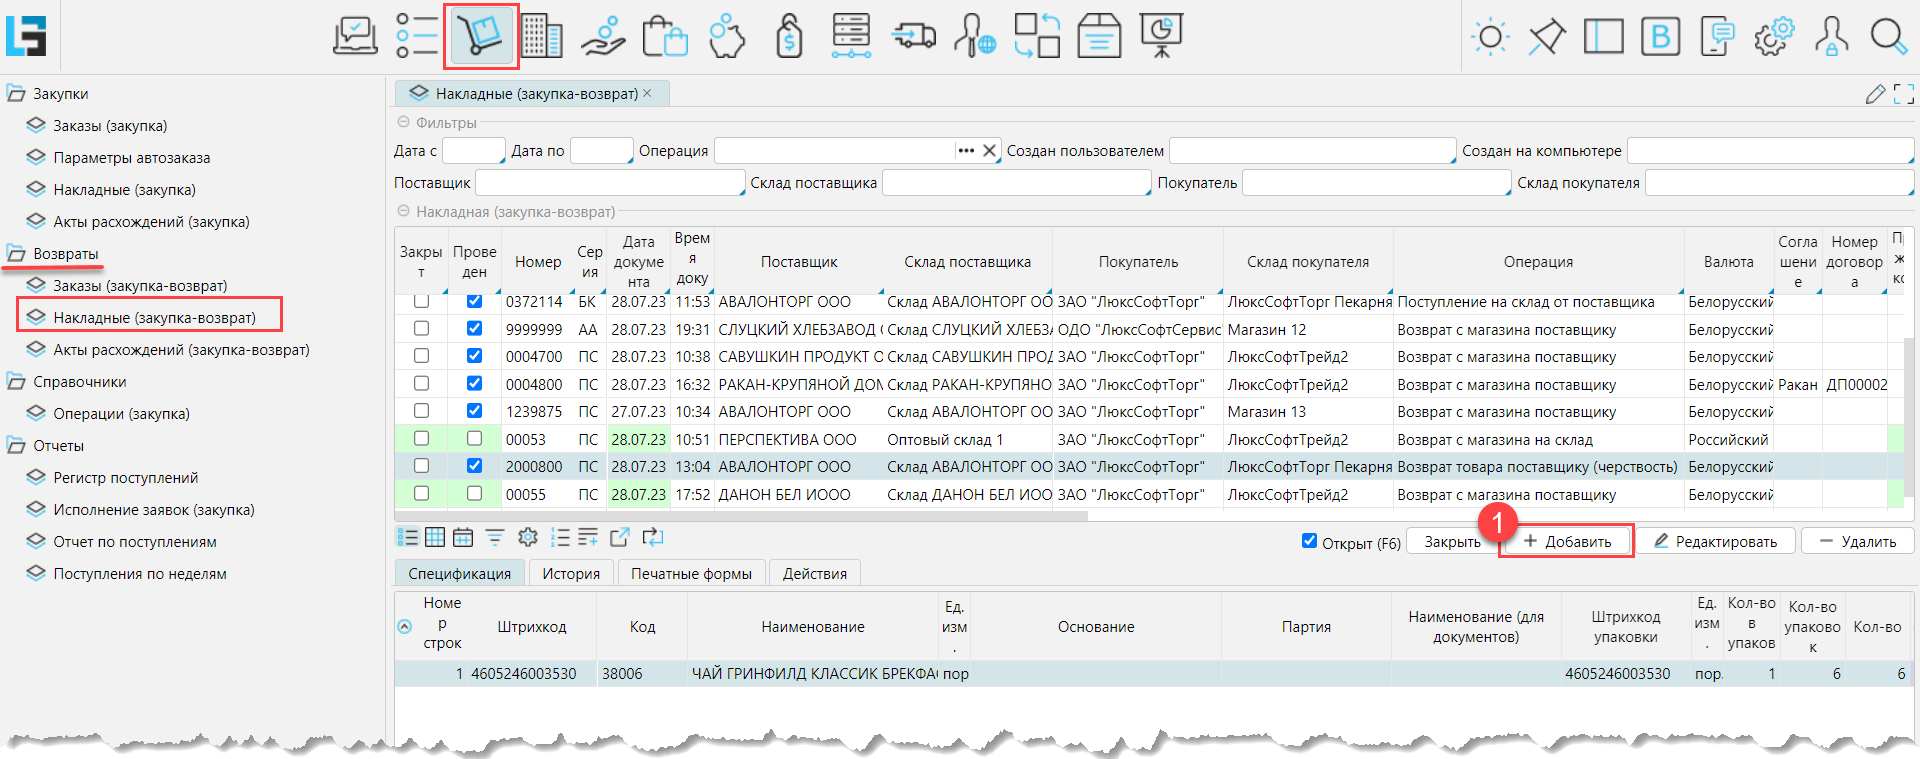Open the filter icon below the table
1920x759 pixels.
click(495, 538)
